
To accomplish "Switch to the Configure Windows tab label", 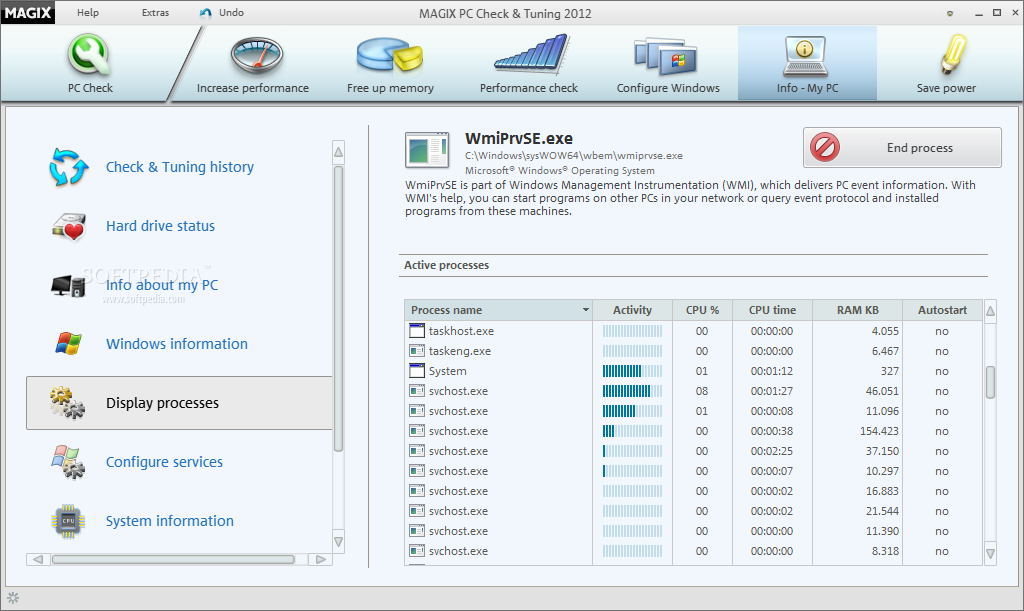I will pyautogui.click(x=668, y=87).
